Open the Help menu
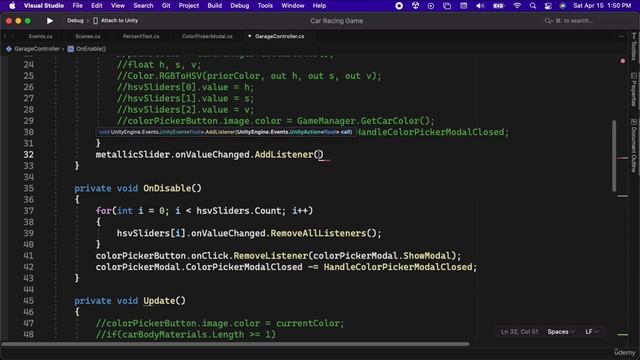The image size is (640, 360). pos(319,6)
